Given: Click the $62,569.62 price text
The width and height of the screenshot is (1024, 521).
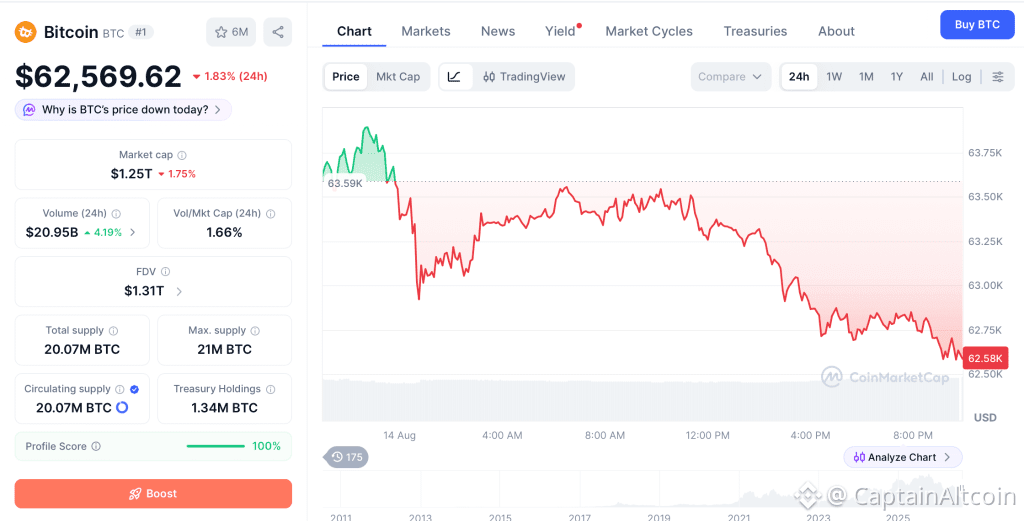Looking at the screenshot, I should (x=99, y=76).
